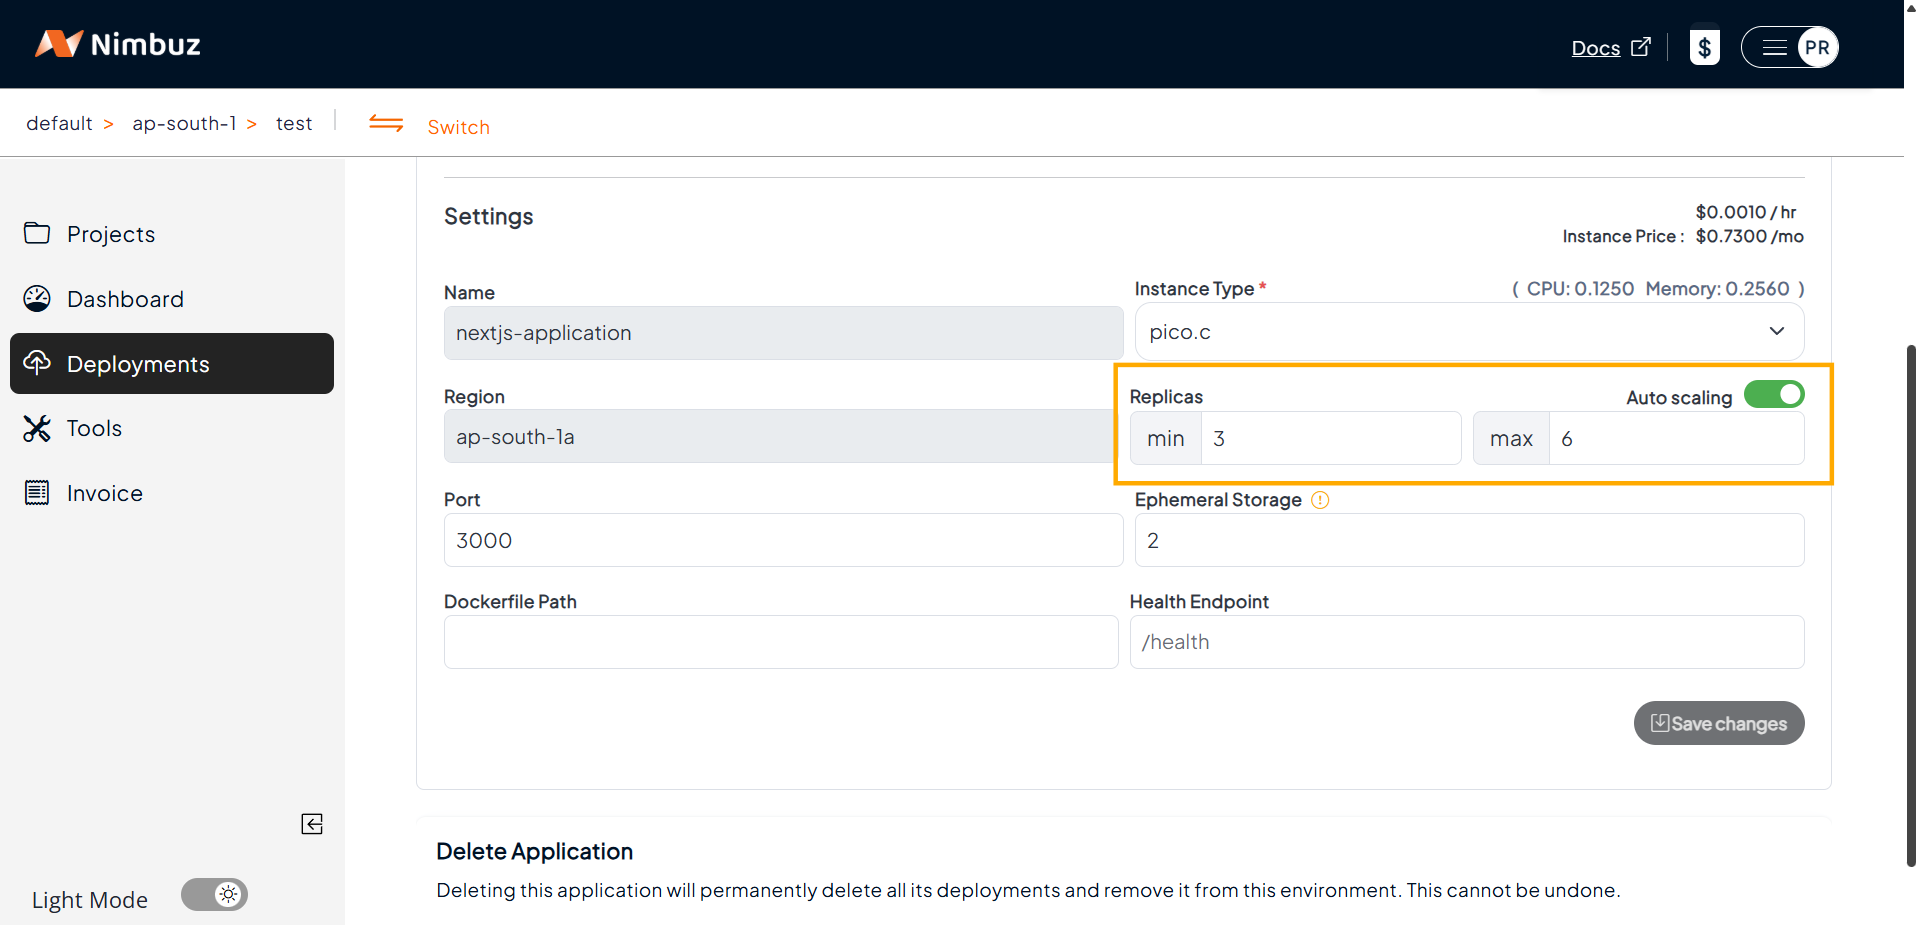1918x925 pixels.
Task: Disable the Auto scaling toggle
Action: point(1773,395)
